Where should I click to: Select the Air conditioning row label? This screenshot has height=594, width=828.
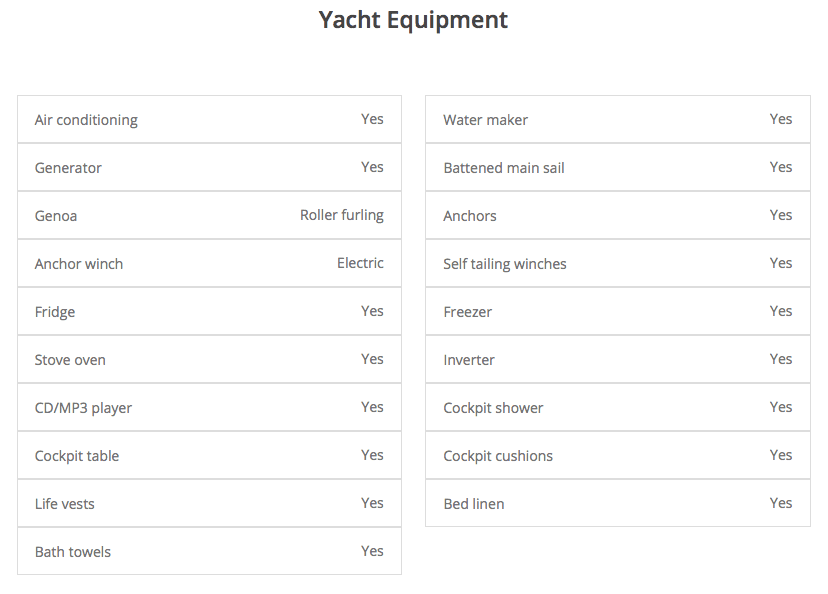86,120
